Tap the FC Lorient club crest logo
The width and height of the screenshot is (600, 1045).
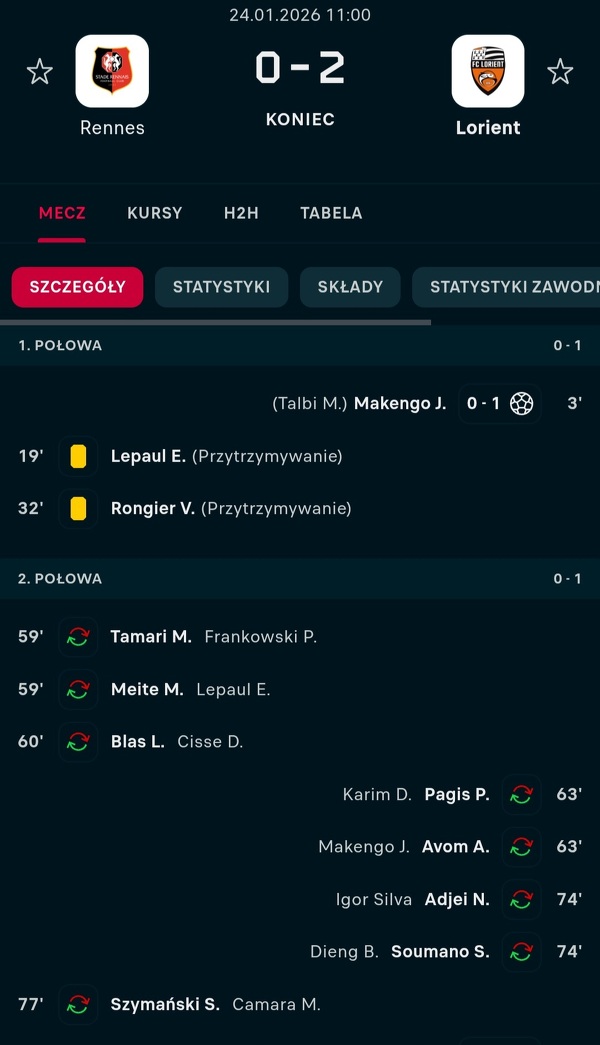[x=488, y=71]
